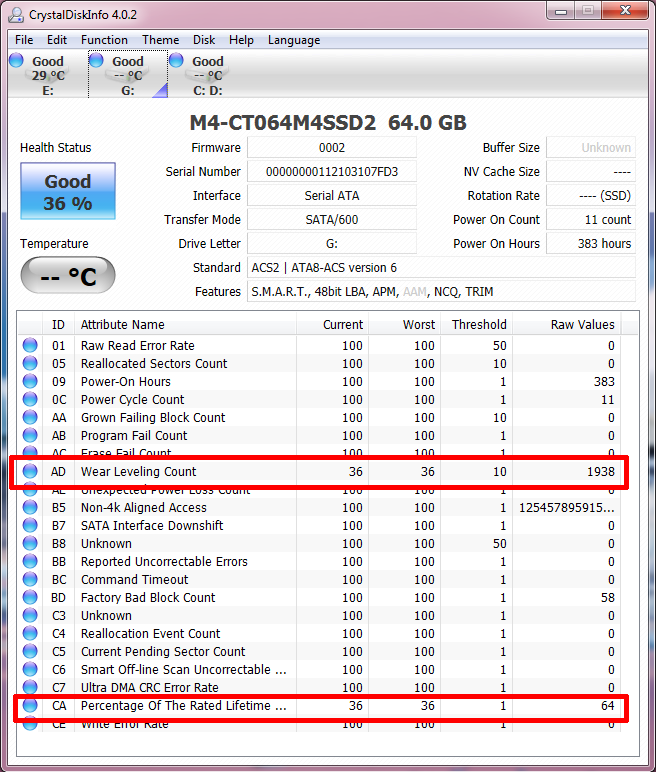Click the Drive Letter field G:
This screenshot has height=772, width=656.
pos(332,244)
